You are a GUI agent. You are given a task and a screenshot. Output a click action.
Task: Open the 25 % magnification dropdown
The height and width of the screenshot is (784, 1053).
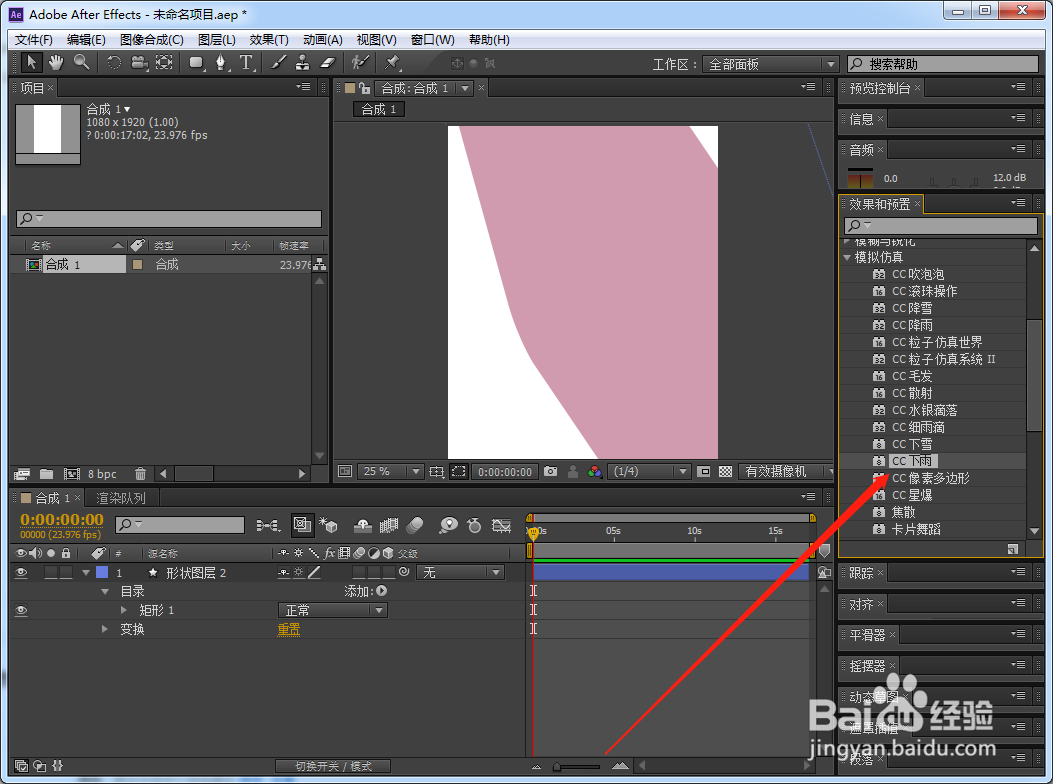390,472
